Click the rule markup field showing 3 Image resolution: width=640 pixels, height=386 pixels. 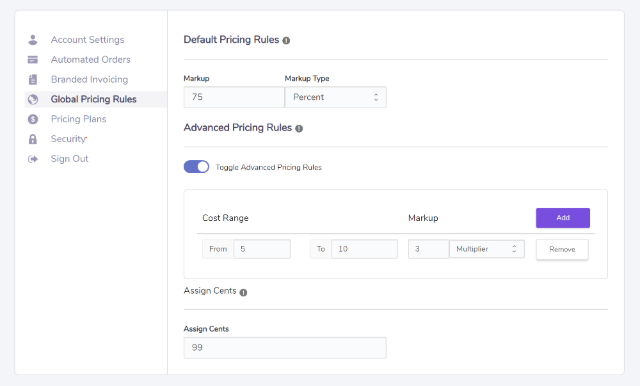(429, 249)
